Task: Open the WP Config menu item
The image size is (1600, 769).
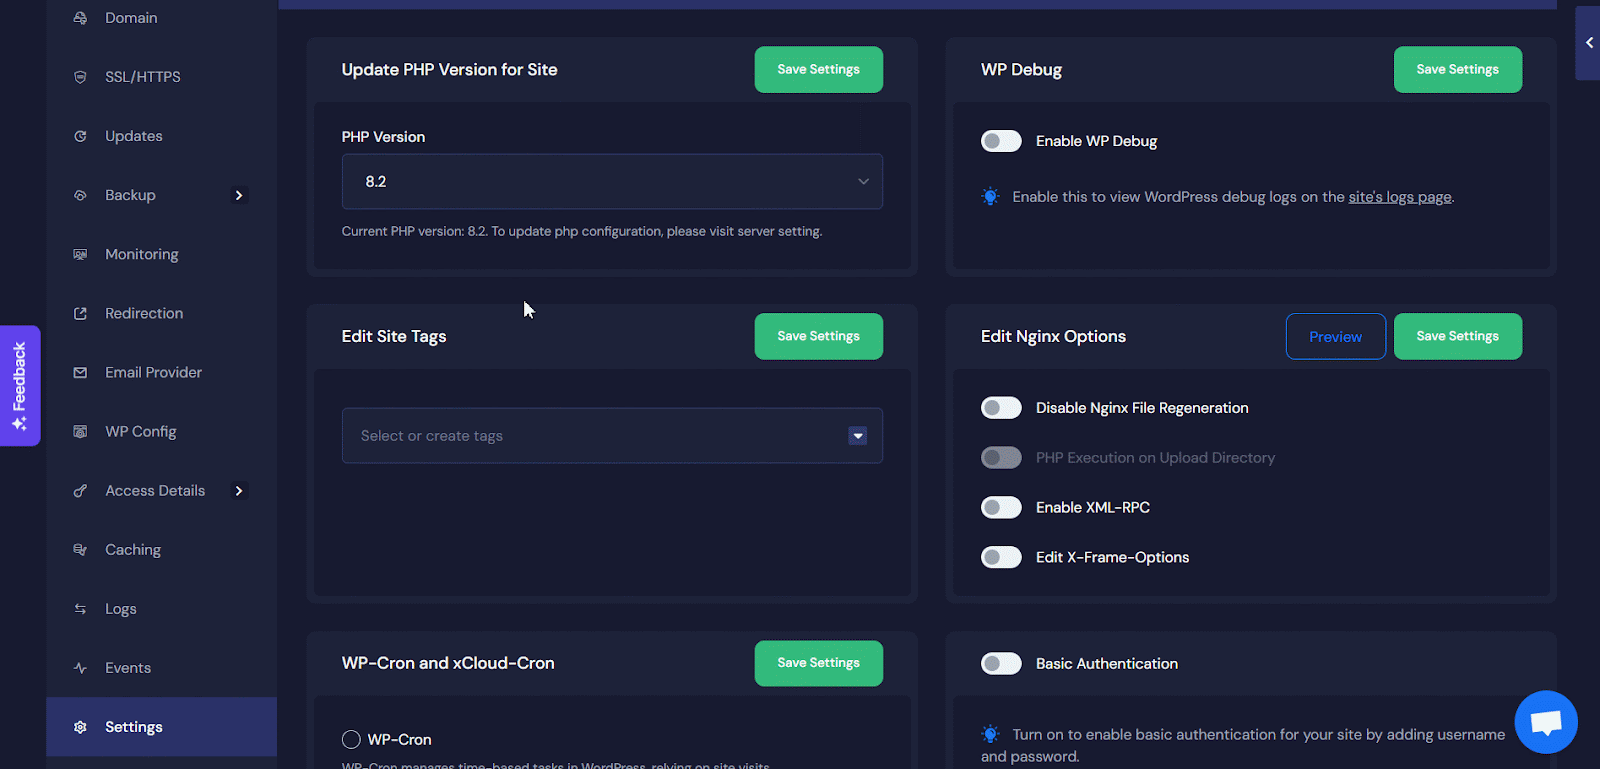Action: [x=140, y=431]
